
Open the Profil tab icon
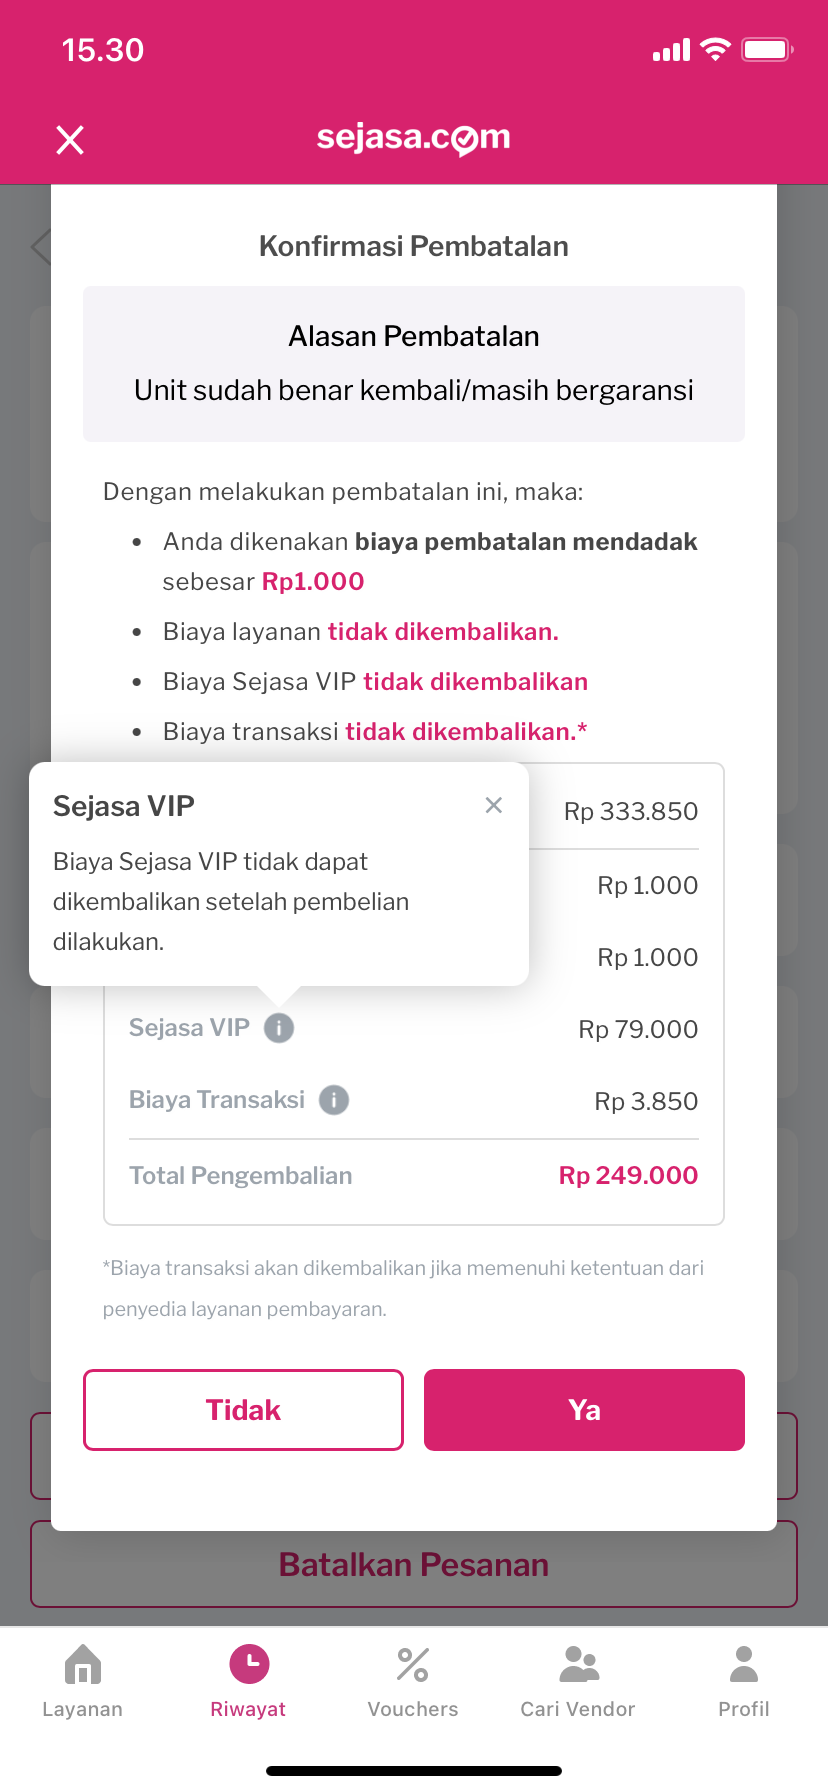click(744, 1665)
